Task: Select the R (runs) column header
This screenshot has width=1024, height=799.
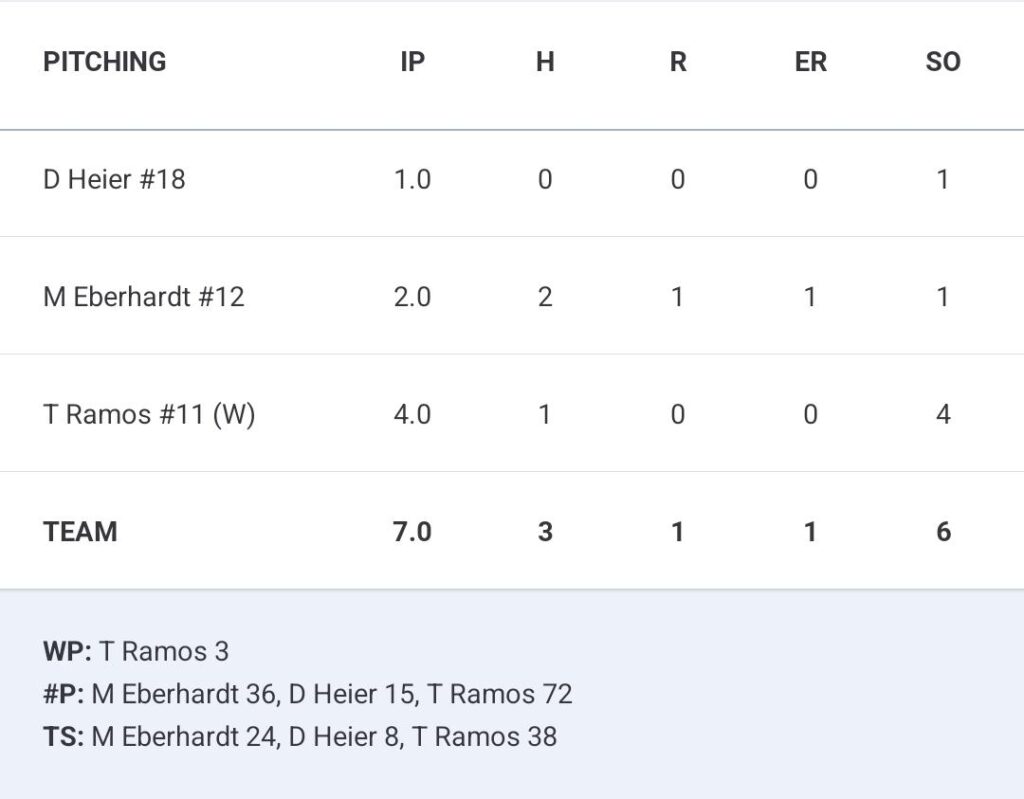Action: click(x=678, y=62)
